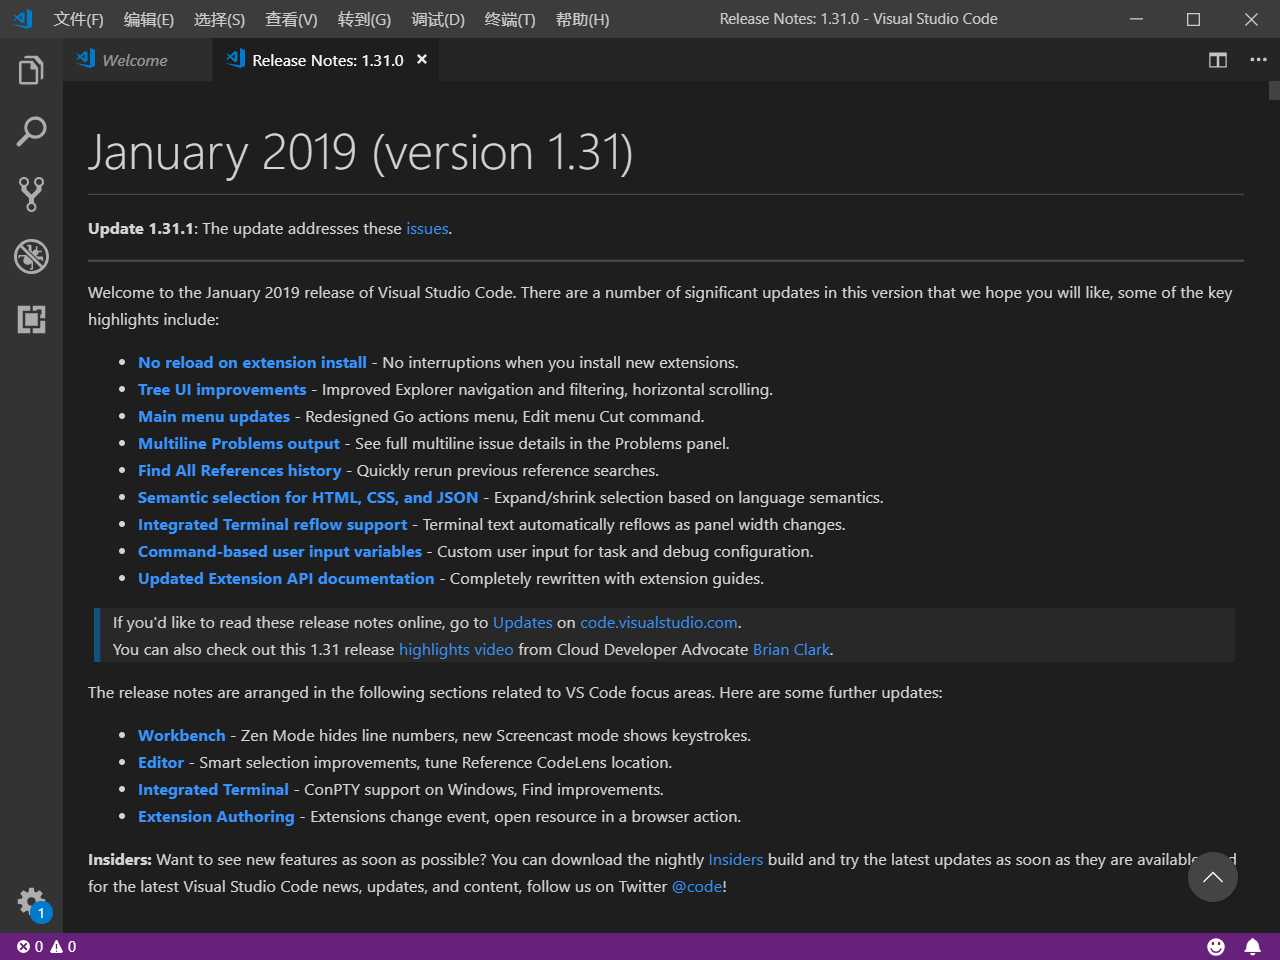Open the @code Twitter link
Image resolution: width=1280 pixels, height=960 pixels.
pos(697,886)
